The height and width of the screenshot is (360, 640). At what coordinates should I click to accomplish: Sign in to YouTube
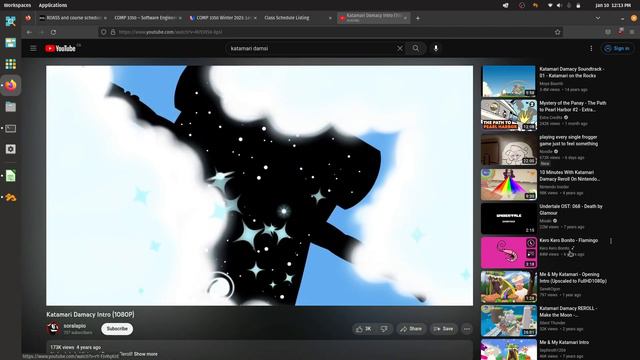click(617, 49)
